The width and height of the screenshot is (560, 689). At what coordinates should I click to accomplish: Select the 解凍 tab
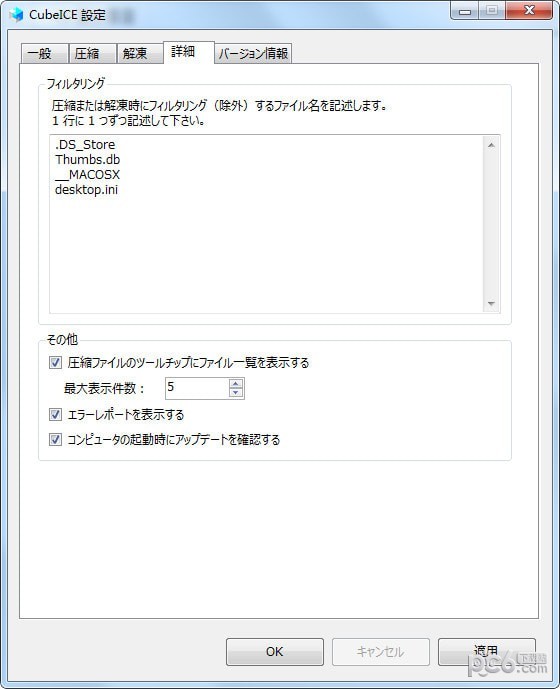coord(140,54)
